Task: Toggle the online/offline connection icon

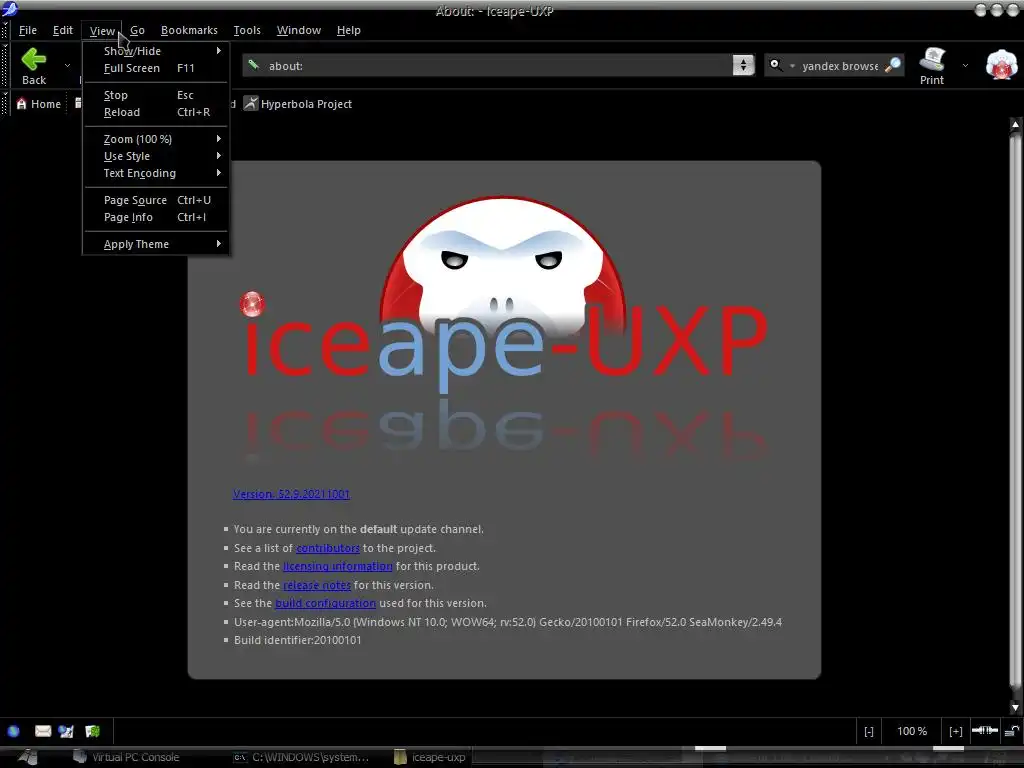Action: click(x=985, y=731)
